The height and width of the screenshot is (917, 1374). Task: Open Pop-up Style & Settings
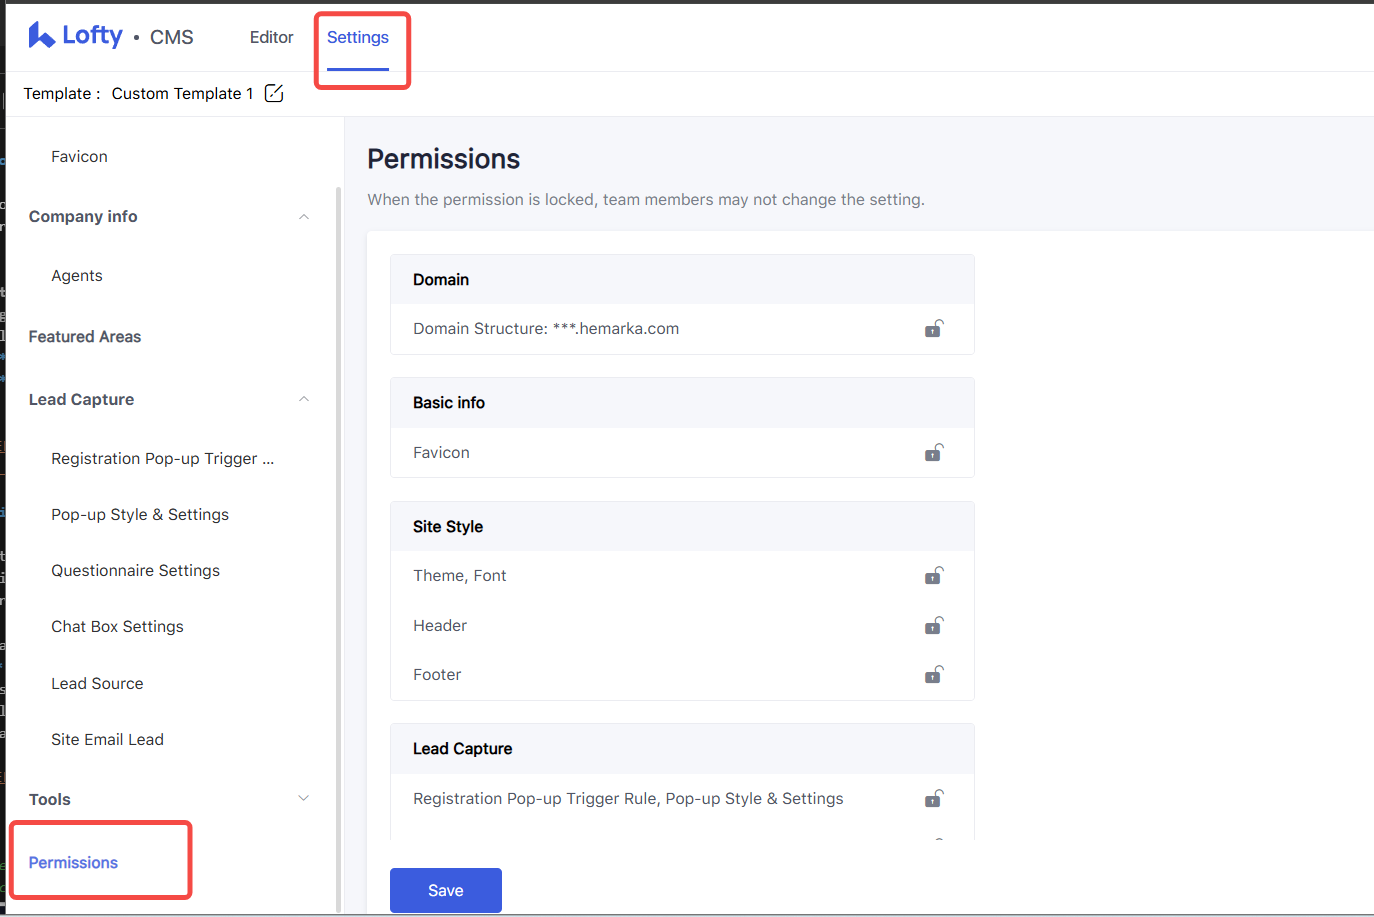(140, 515)
